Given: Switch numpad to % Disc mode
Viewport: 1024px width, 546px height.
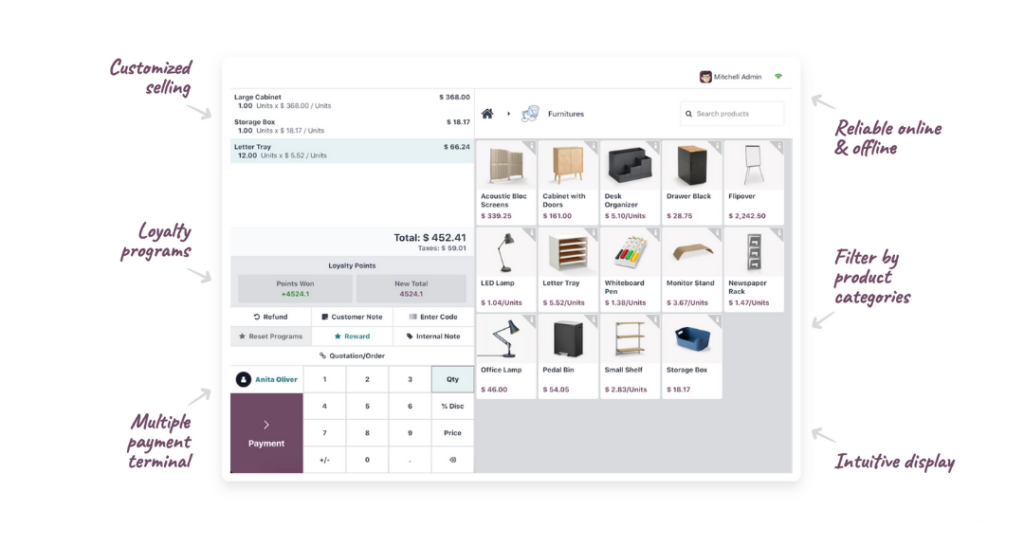Looking at the screenshot, I should point(453,406).
